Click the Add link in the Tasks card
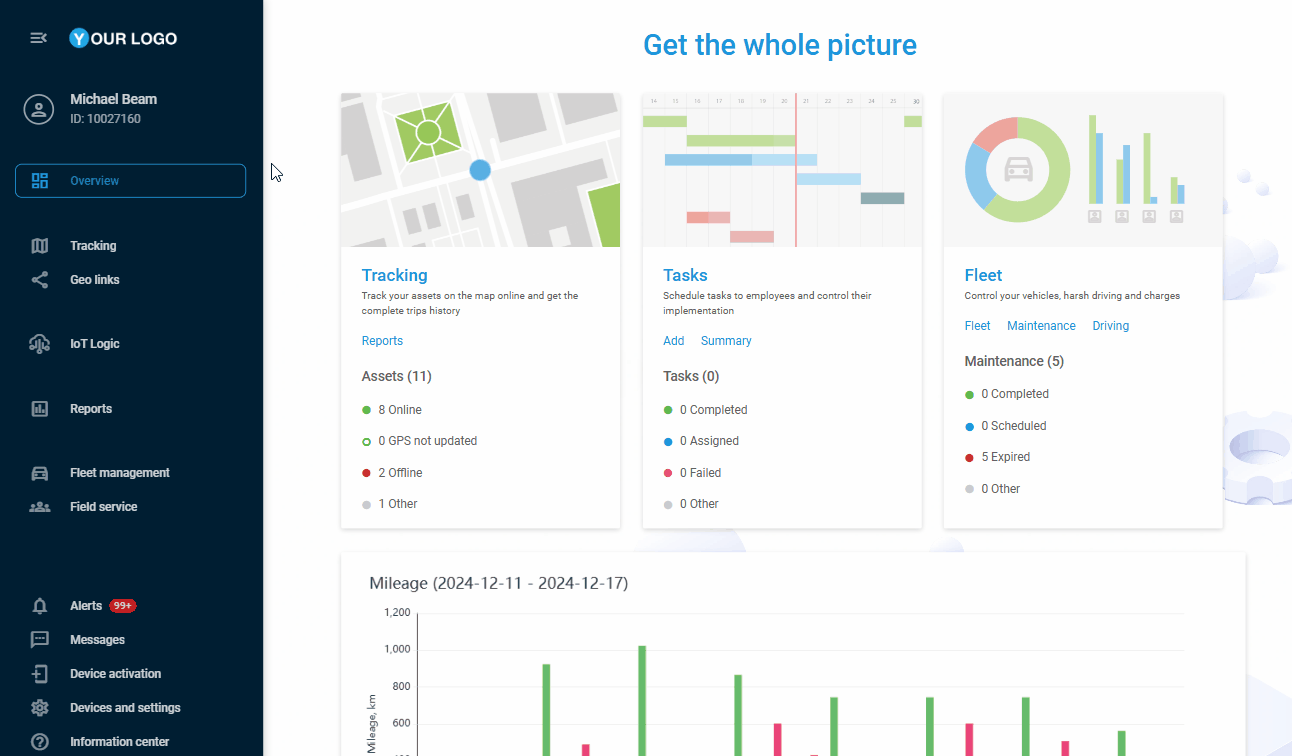Screen dimensions: 1292x756 [674, 341]
